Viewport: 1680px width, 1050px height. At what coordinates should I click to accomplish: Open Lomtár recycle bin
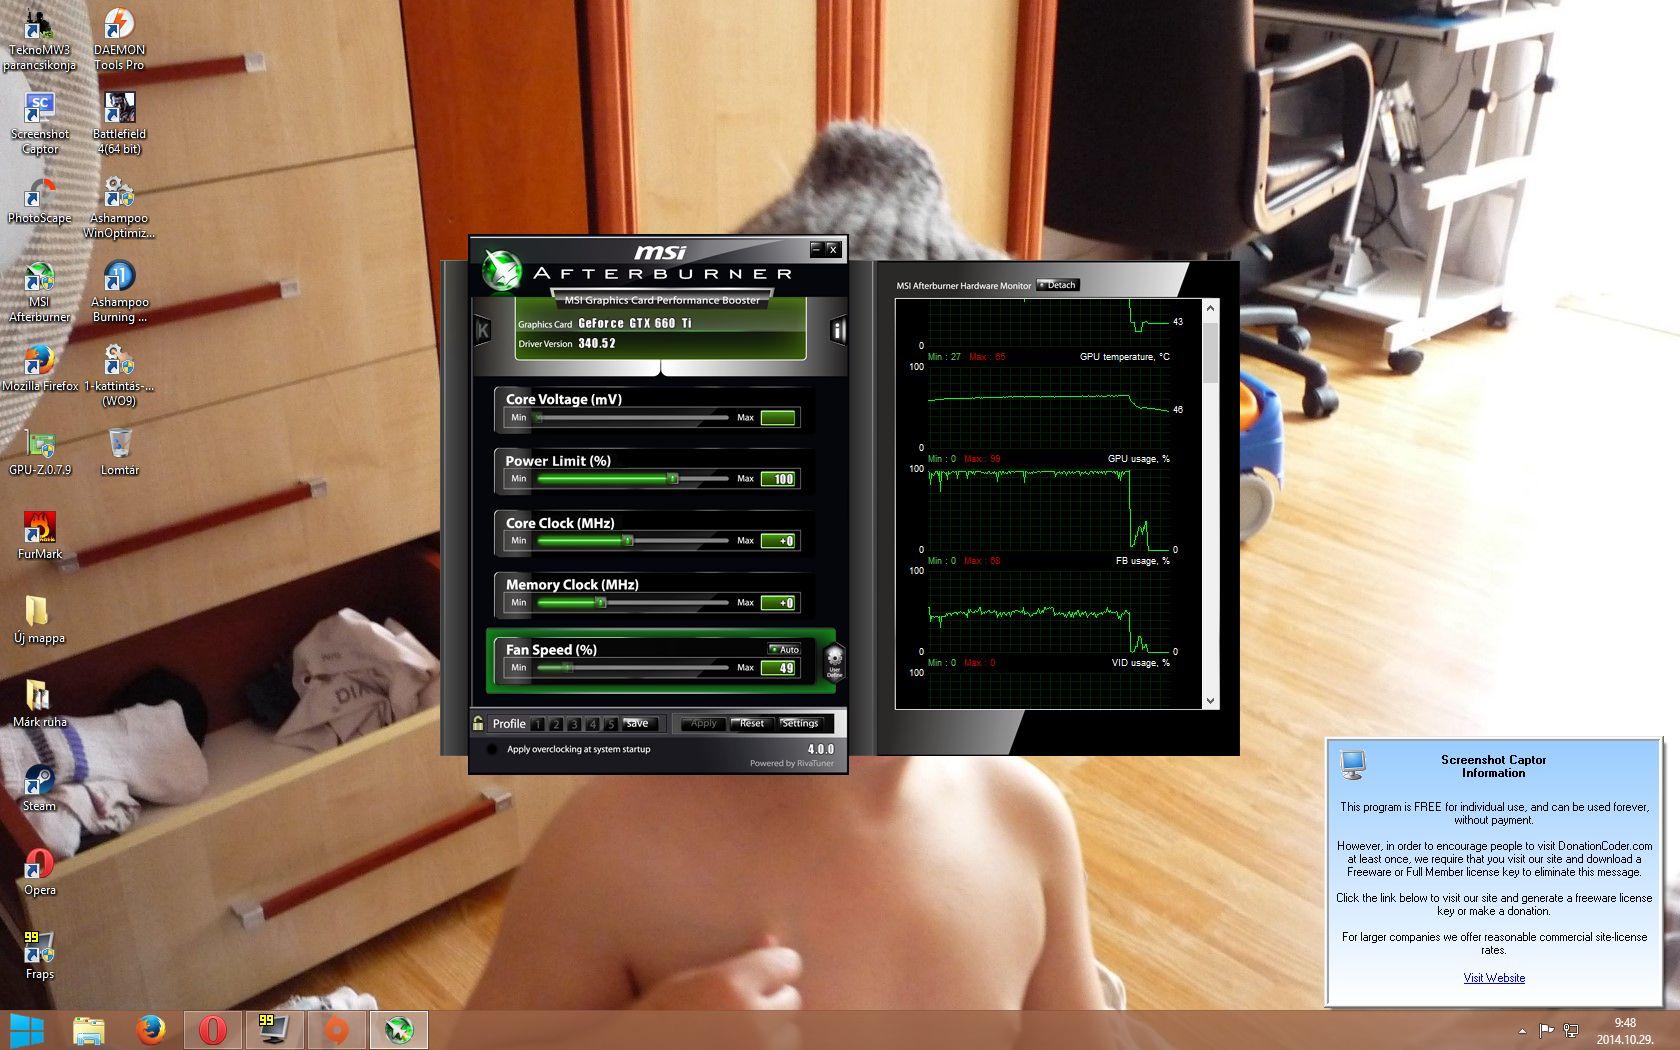(119, 453)
